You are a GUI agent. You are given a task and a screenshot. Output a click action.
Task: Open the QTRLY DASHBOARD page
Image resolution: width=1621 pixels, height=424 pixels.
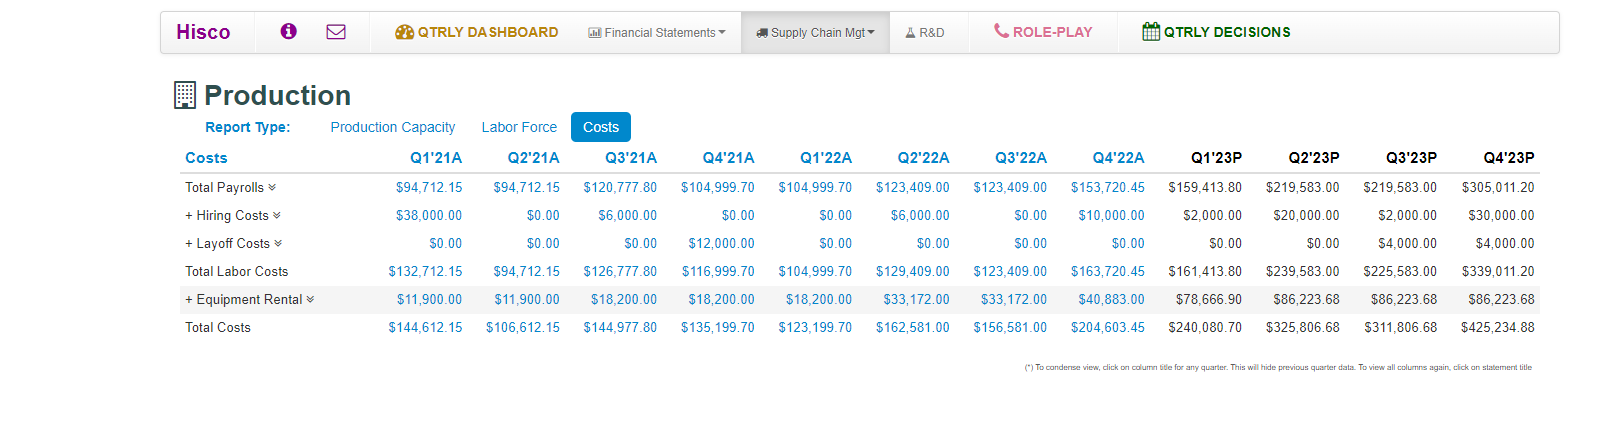click(477, 32)
